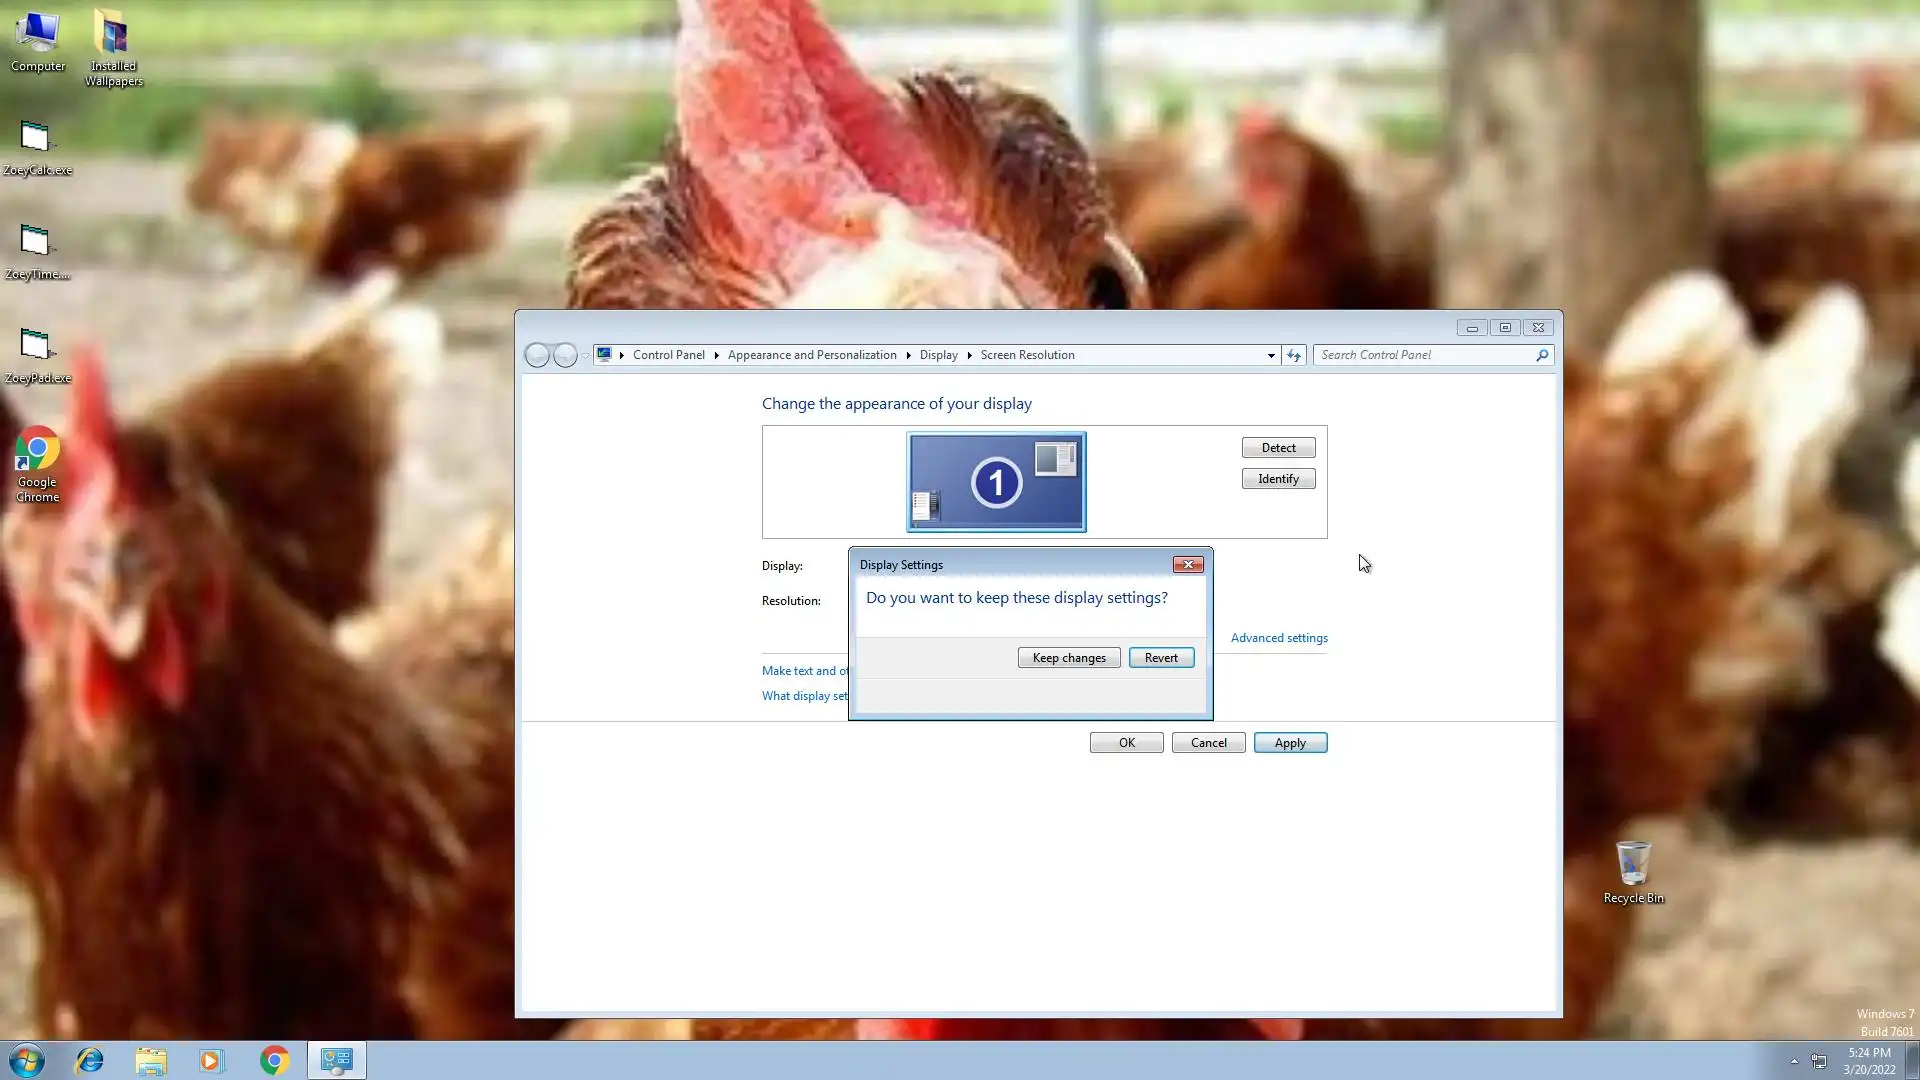Open the Advanced settings link
Viewport: 1920px width, 1080px height.
pos(1279,638)
